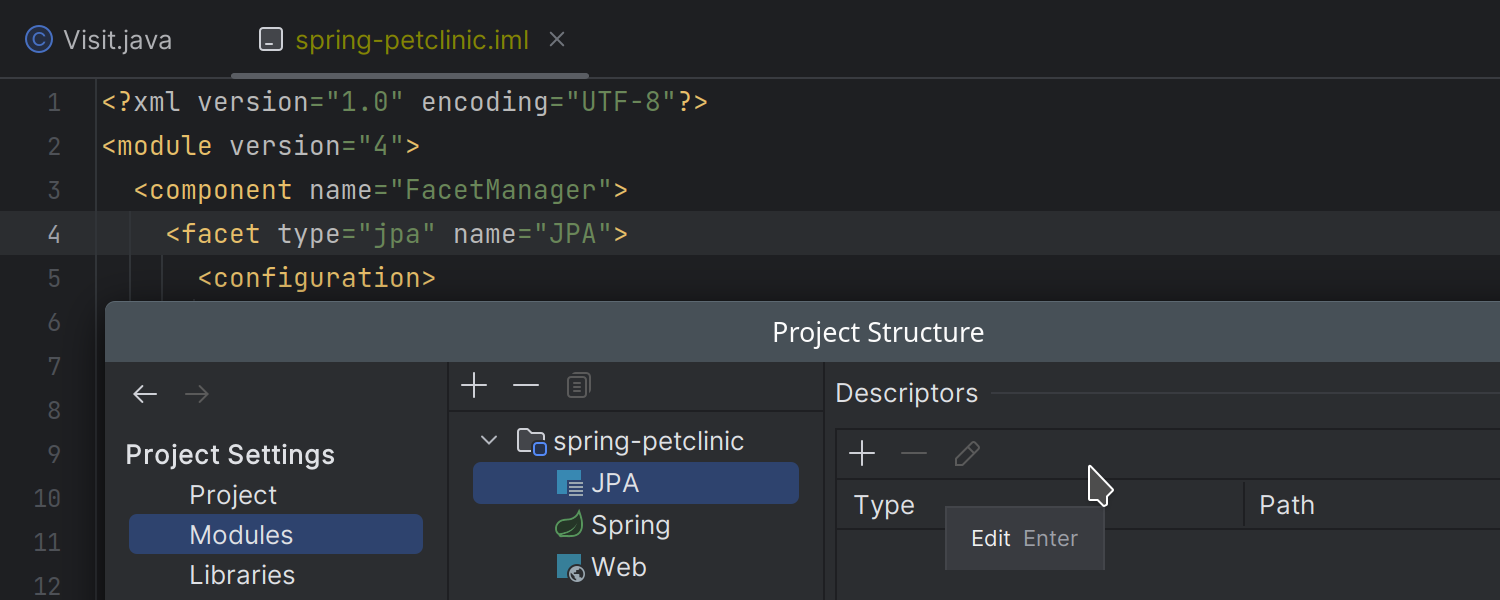The image size is (1500, 600).
Task: Click the back navigation arrow
Action: coord(145,394)
